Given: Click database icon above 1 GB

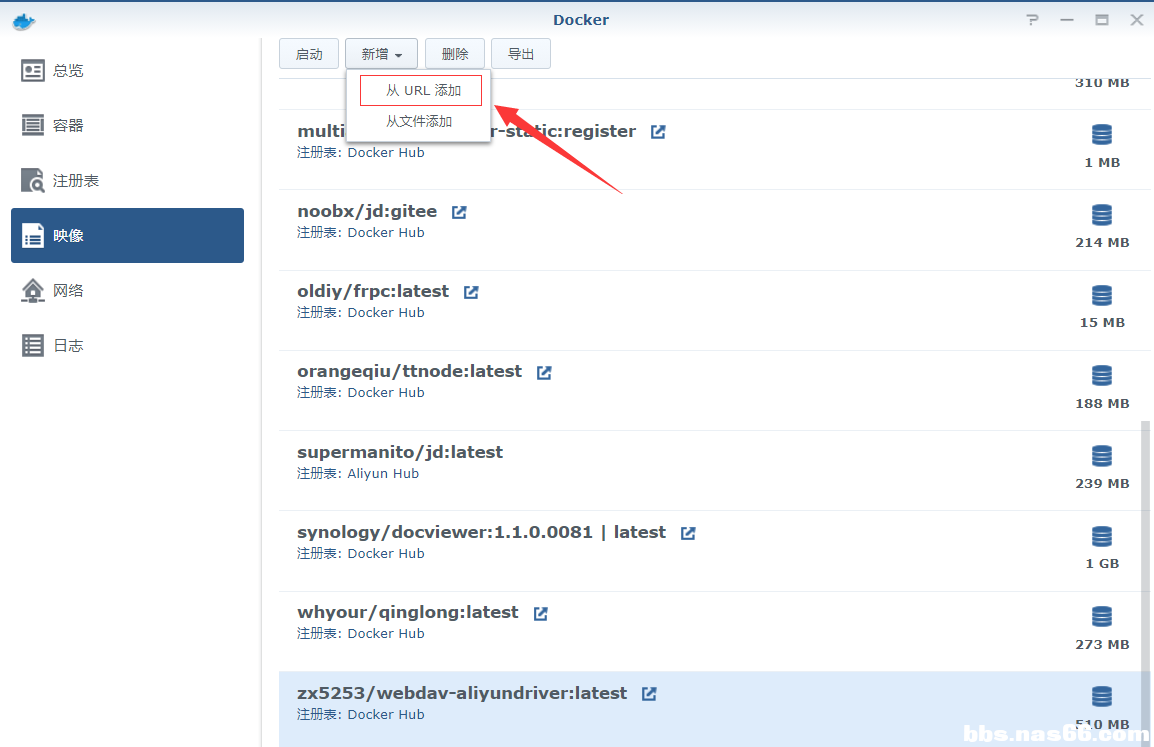Looking at the screenshot, I should 1102,536.
